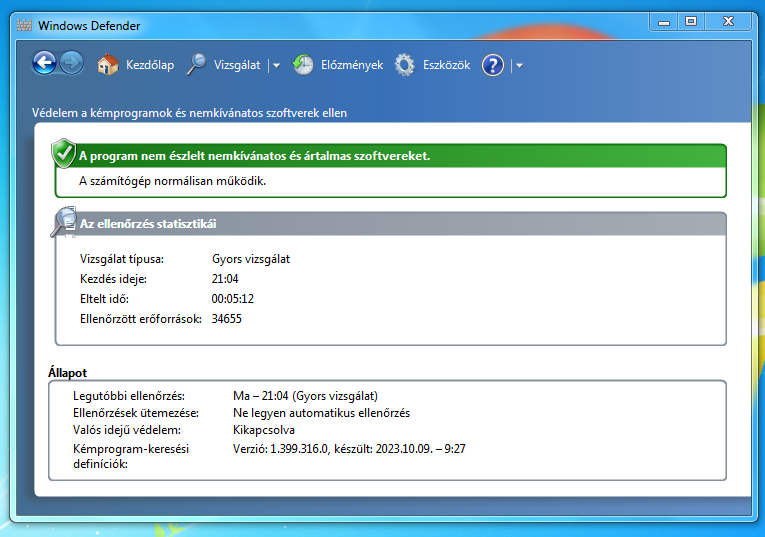Go back with the blue Back arrow
The image size is (765, 537).
(44, 63)
